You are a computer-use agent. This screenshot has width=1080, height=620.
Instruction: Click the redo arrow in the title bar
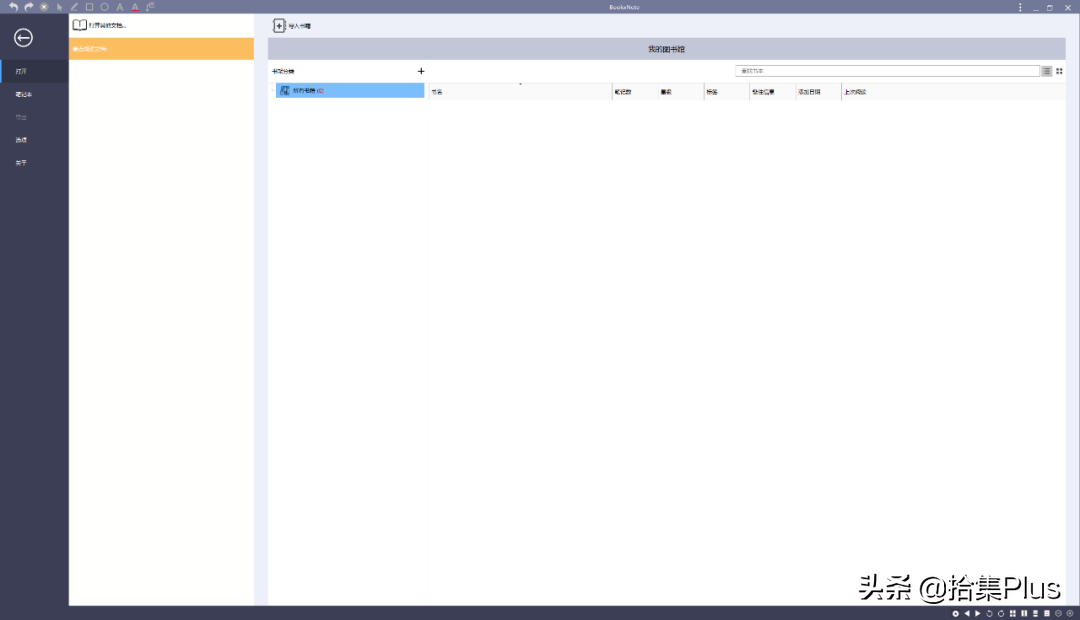pos(29,7)
